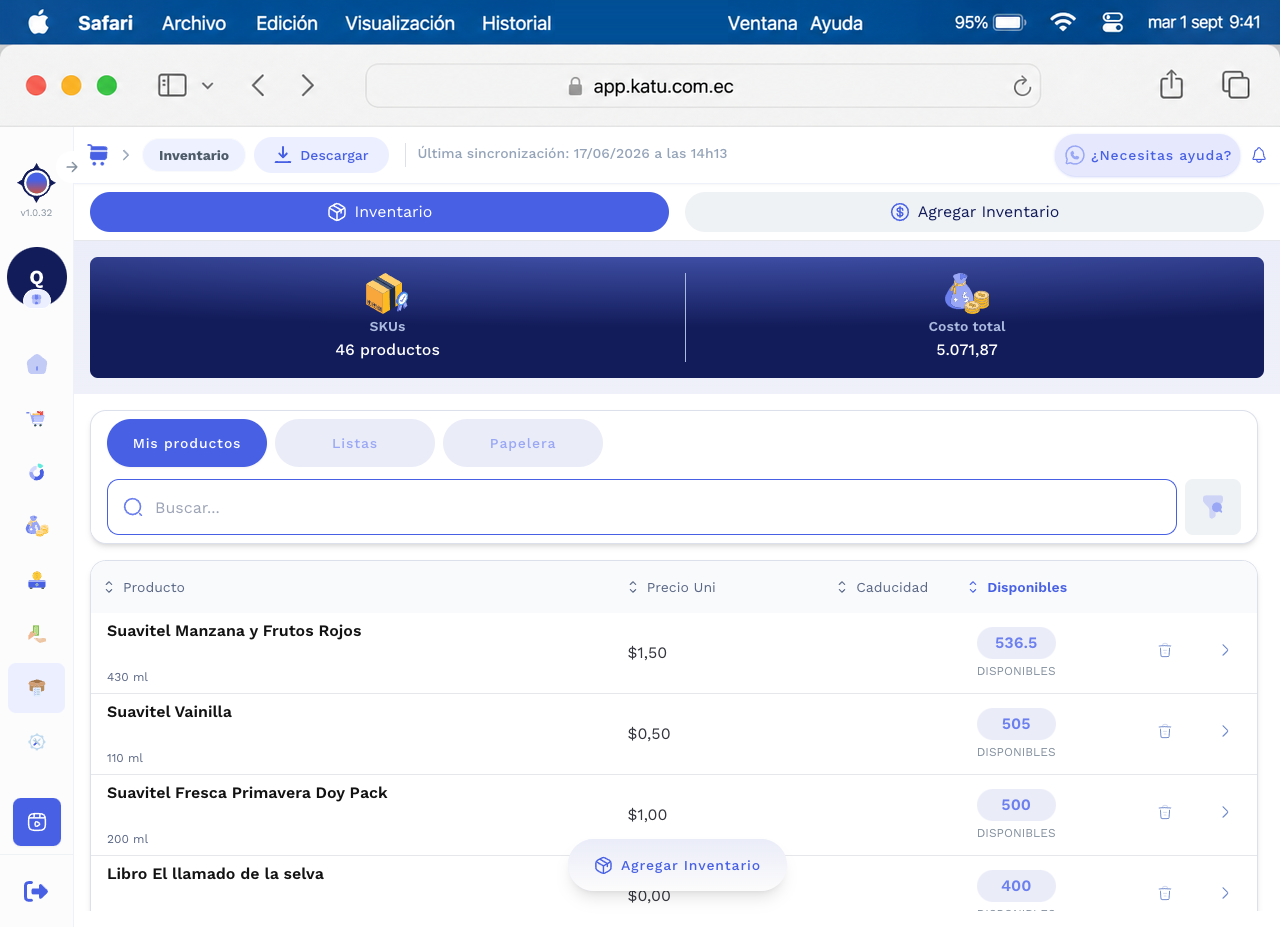Delete Libro El llamado de la selva

pyautogui.click(x=1165, y=893)
